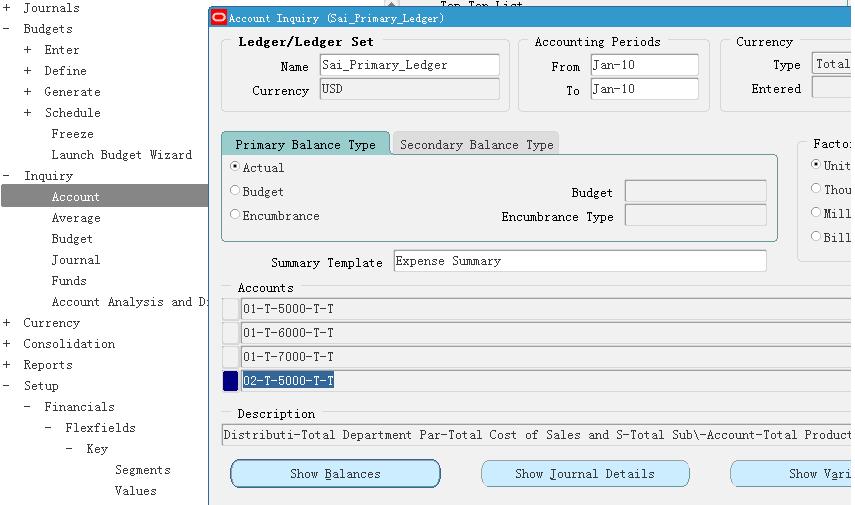Collapse the Budgets tree node

pyautogui.click(x=7, y=28)
